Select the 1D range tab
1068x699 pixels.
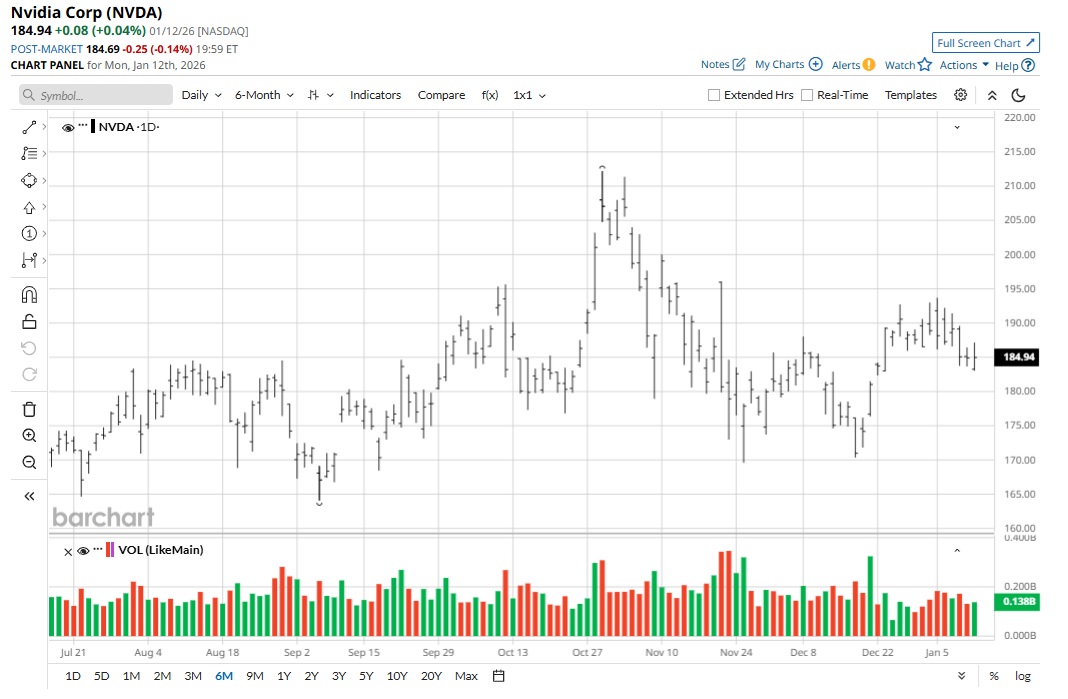73,677
